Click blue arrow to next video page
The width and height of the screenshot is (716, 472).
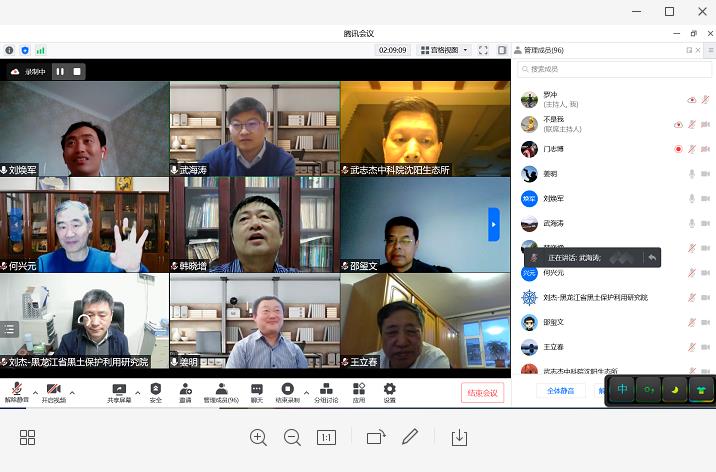[493, 224]
